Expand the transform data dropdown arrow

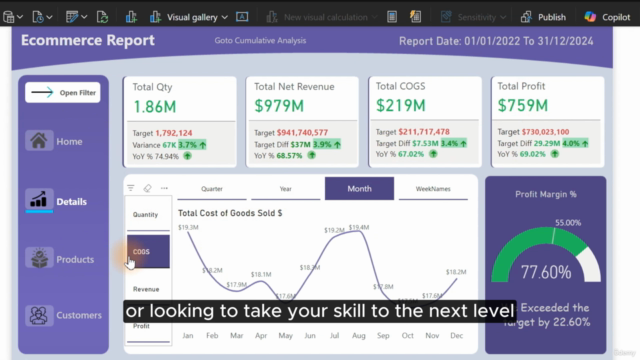pyautogui.click(x=84, y=17)
